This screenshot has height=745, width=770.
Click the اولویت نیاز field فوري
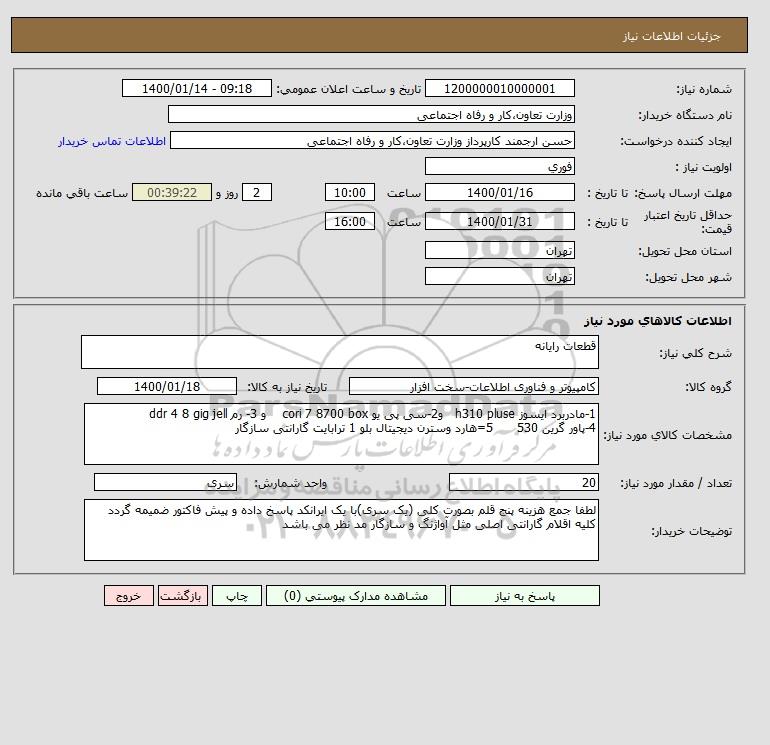click(499, 166)
